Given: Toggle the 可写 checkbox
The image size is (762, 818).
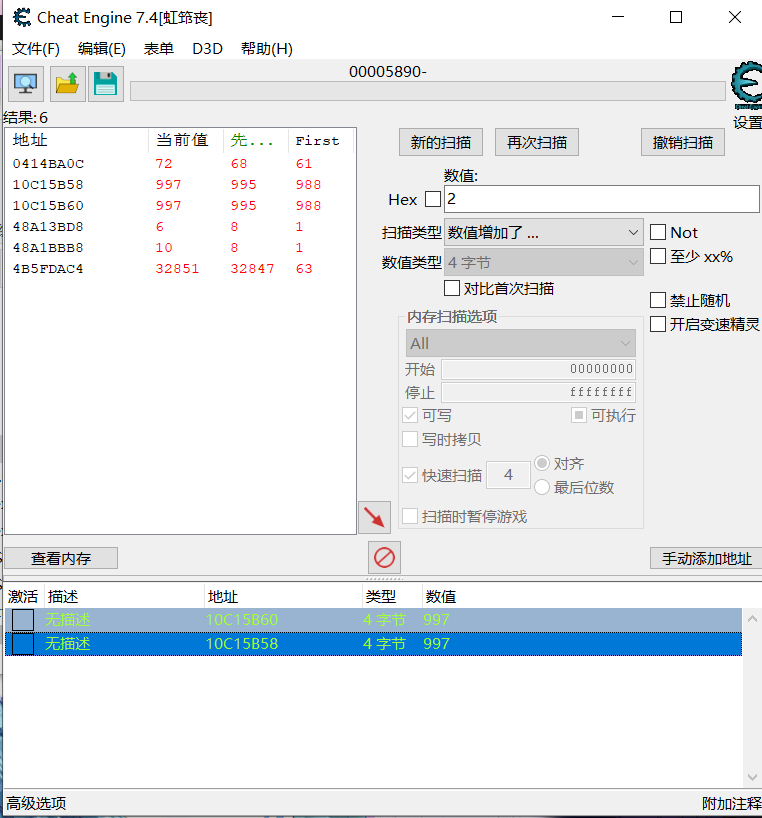Looking at the screenshot, I should (410, 415).
